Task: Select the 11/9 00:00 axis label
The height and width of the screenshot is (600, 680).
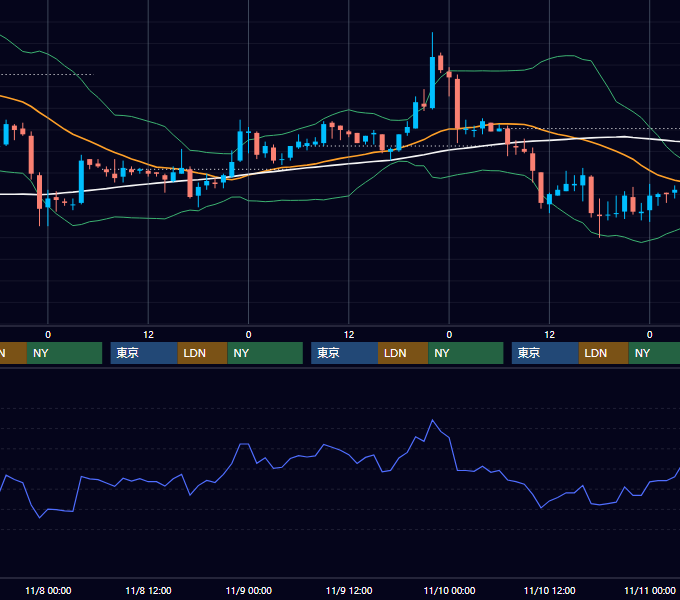Action: coord(248,590)
